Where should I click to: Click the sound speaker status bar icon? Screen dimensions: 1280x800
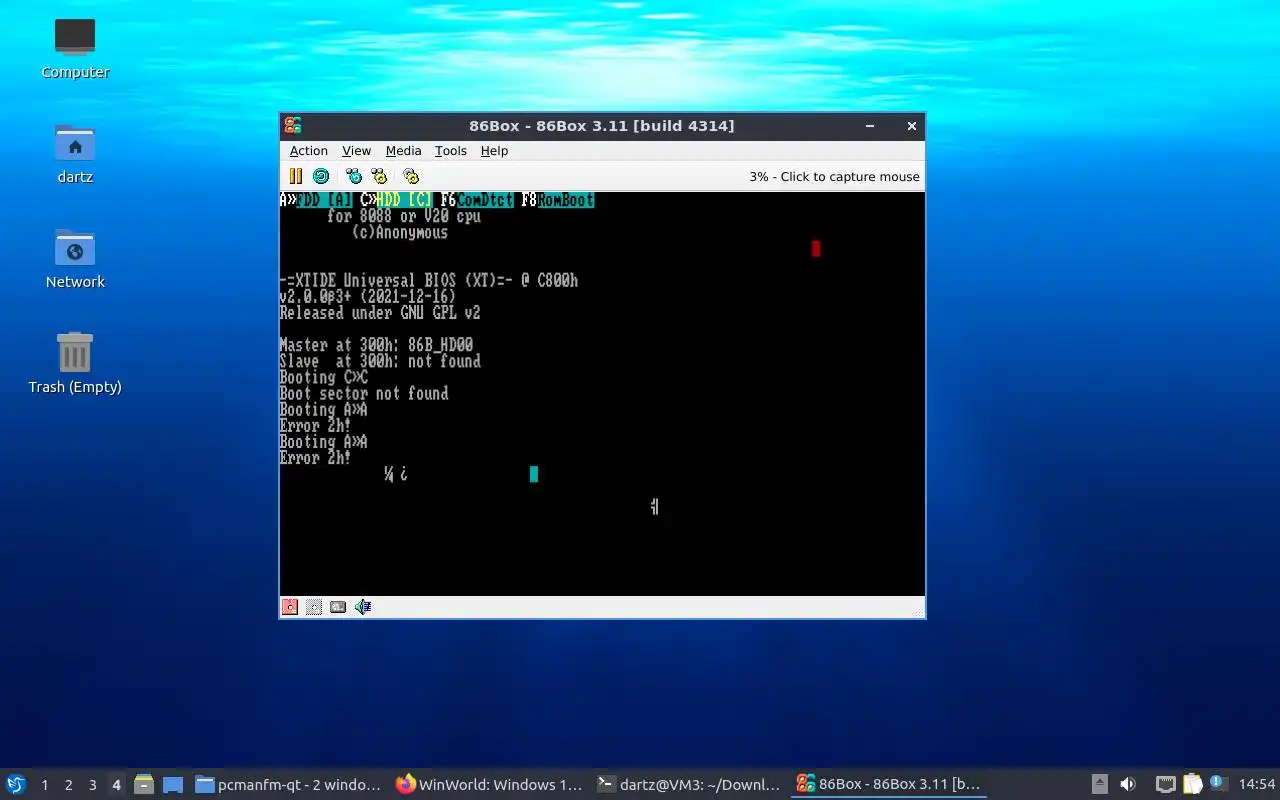pyautogui.click(x=363, y=607)
